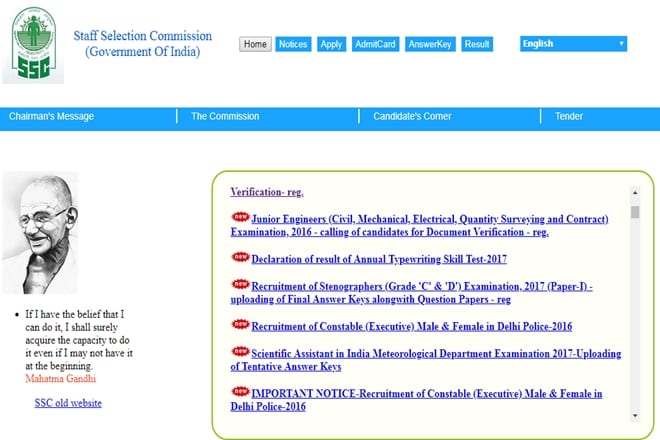Click new badge next to Typewriting Skill Test

click(240, 257)
